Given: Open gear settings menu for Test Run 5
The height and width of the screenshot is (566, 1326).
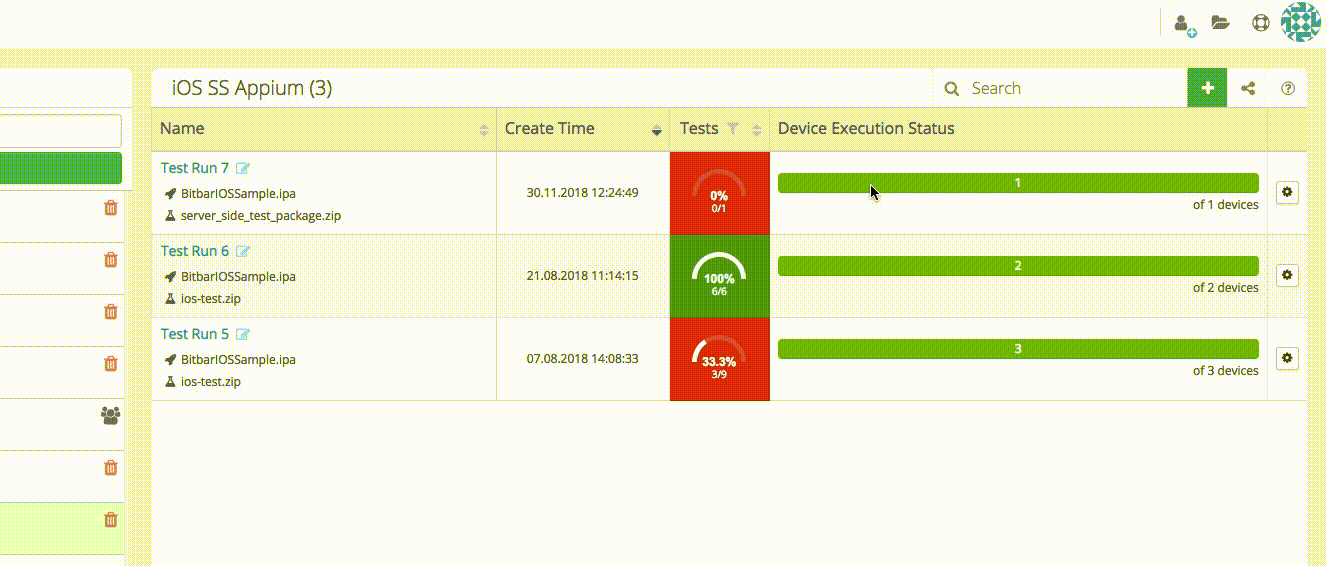Looking at the screenshot, I should pos(1287,358).
